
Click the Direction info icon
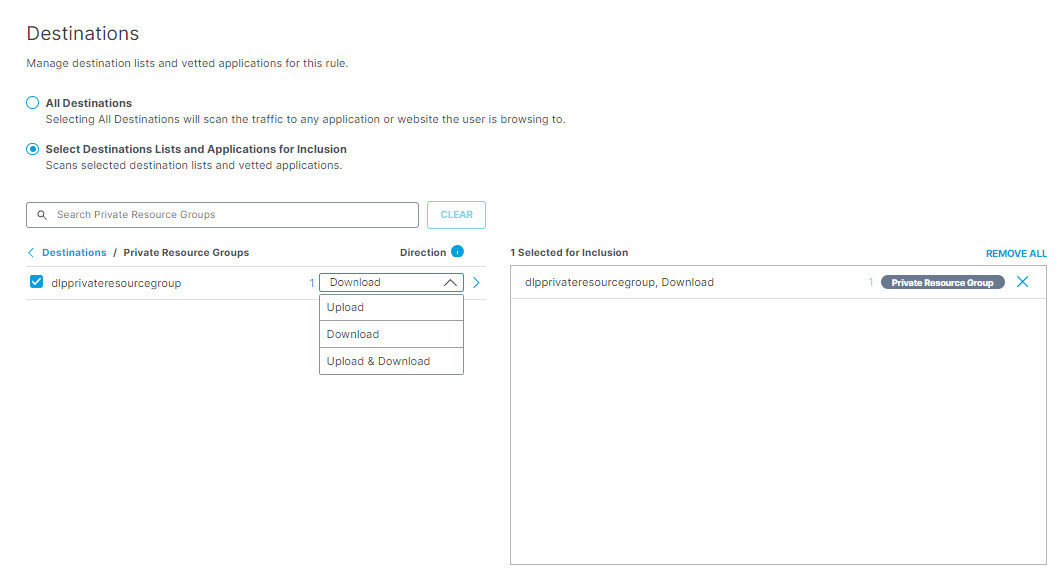click(457, 252)
